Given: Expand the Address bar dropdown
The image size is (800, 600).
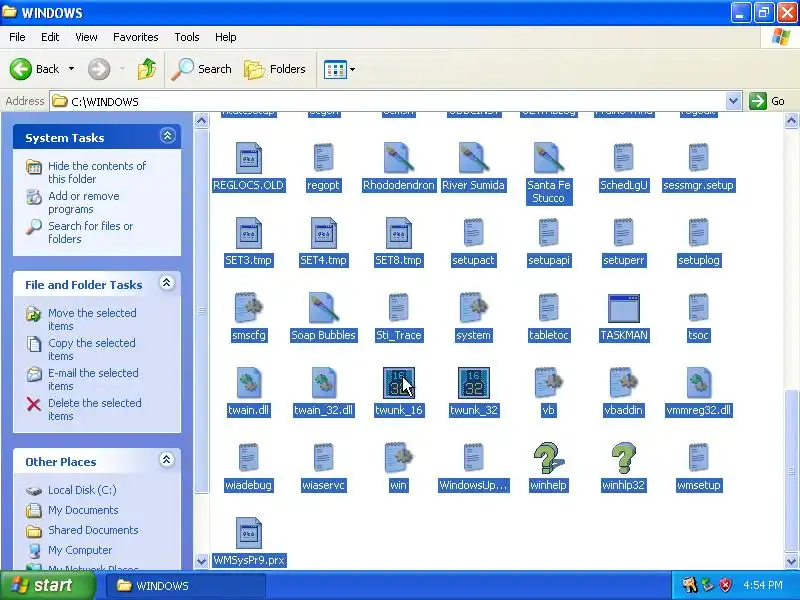Looking at the screenshot, I should click(733, 101).
